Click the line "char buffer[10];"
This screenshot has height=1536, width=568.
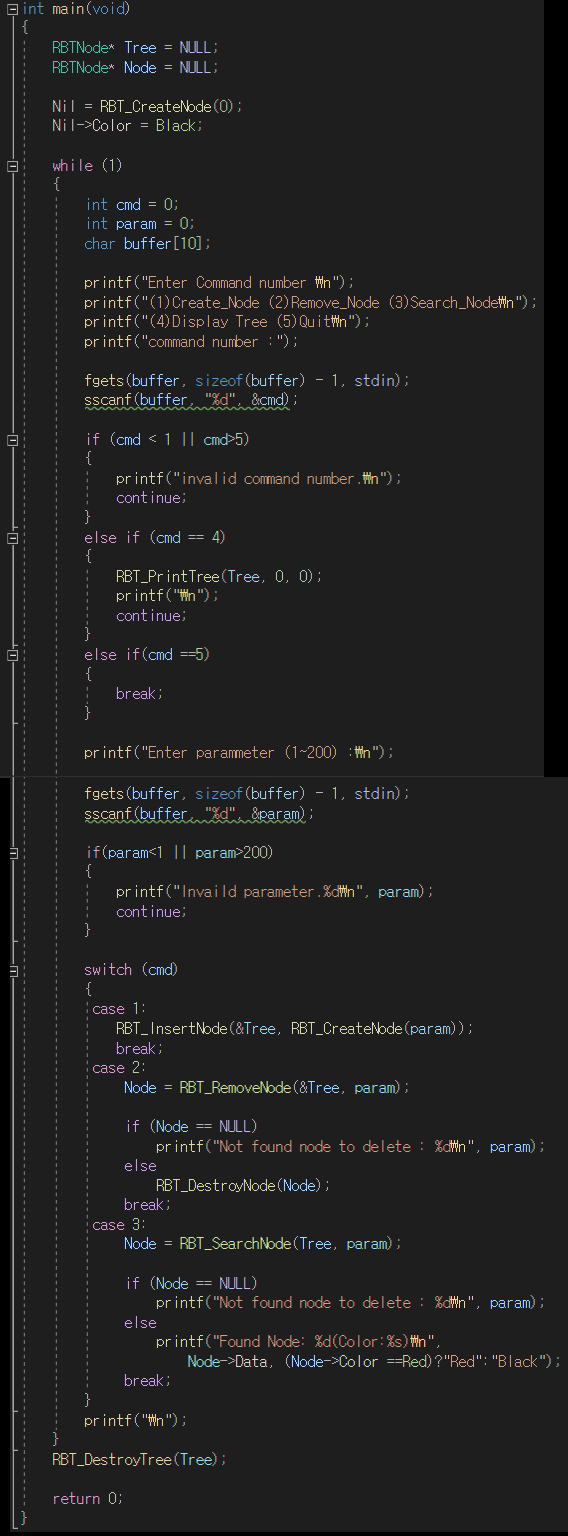click(x=148, y=244)
